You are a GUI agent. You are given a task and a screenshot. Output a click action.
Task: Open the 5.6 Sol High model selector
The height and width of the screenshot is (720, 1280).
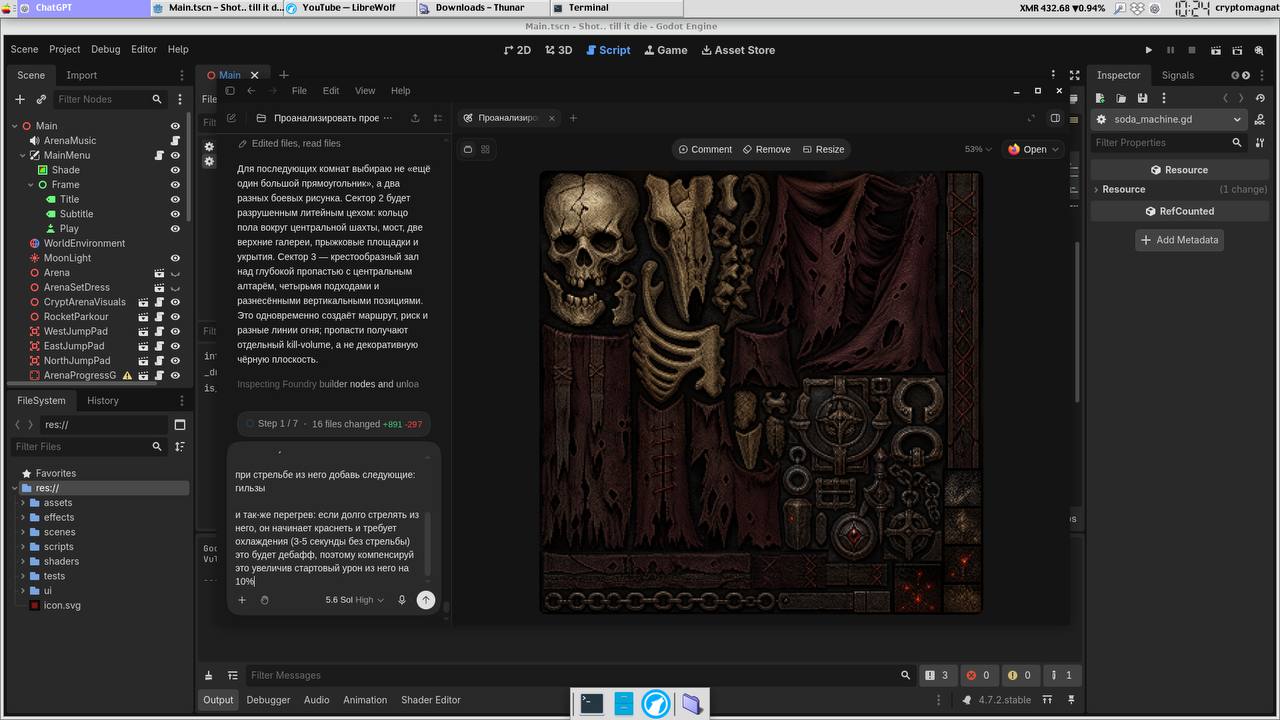[354, 600]
